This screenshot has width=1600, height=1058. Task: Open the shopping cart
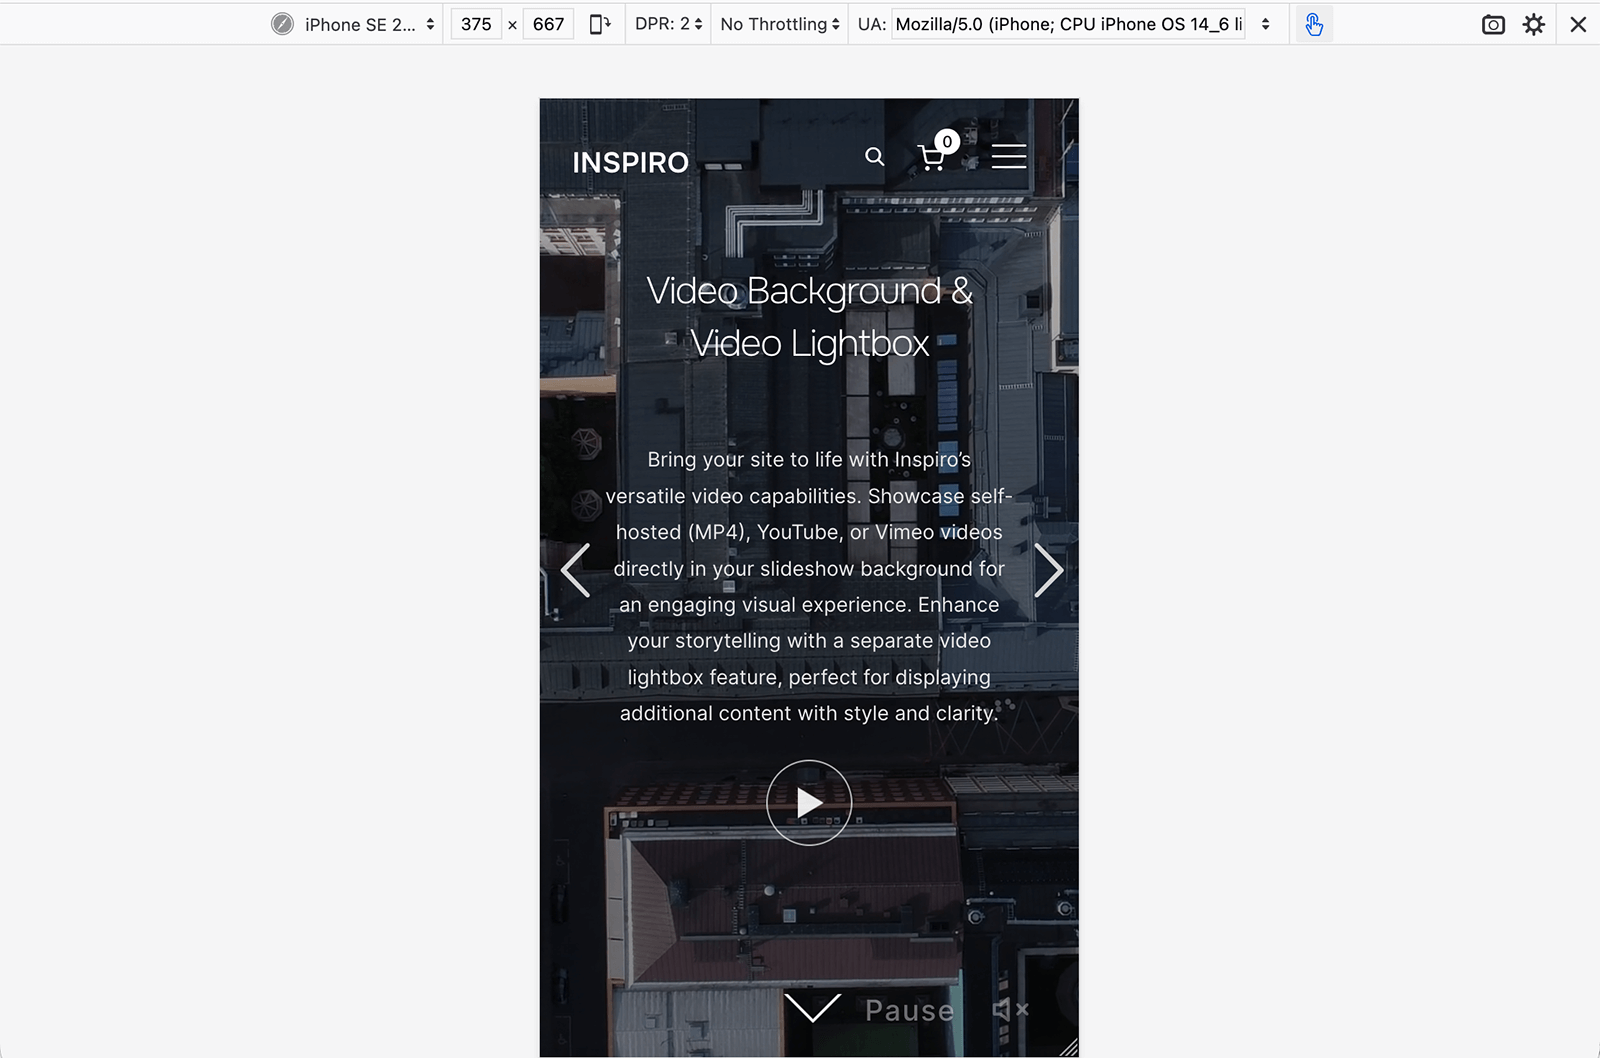(933, 155)
